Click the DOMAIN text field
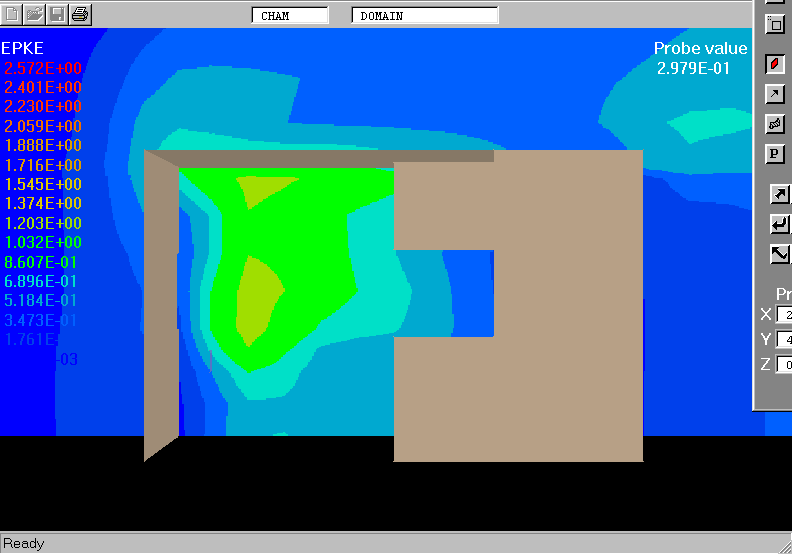Screen dimensions: 792x554 (425, 16)
